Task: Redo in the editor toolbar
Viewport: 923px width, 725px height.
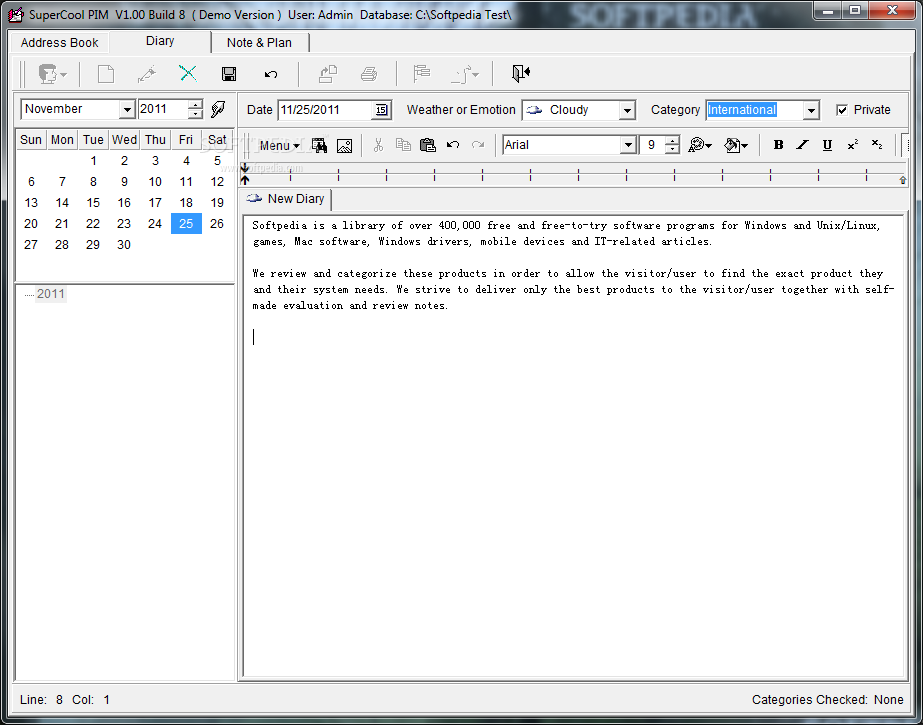Action: pyautogui.click(x=478, y=145)
